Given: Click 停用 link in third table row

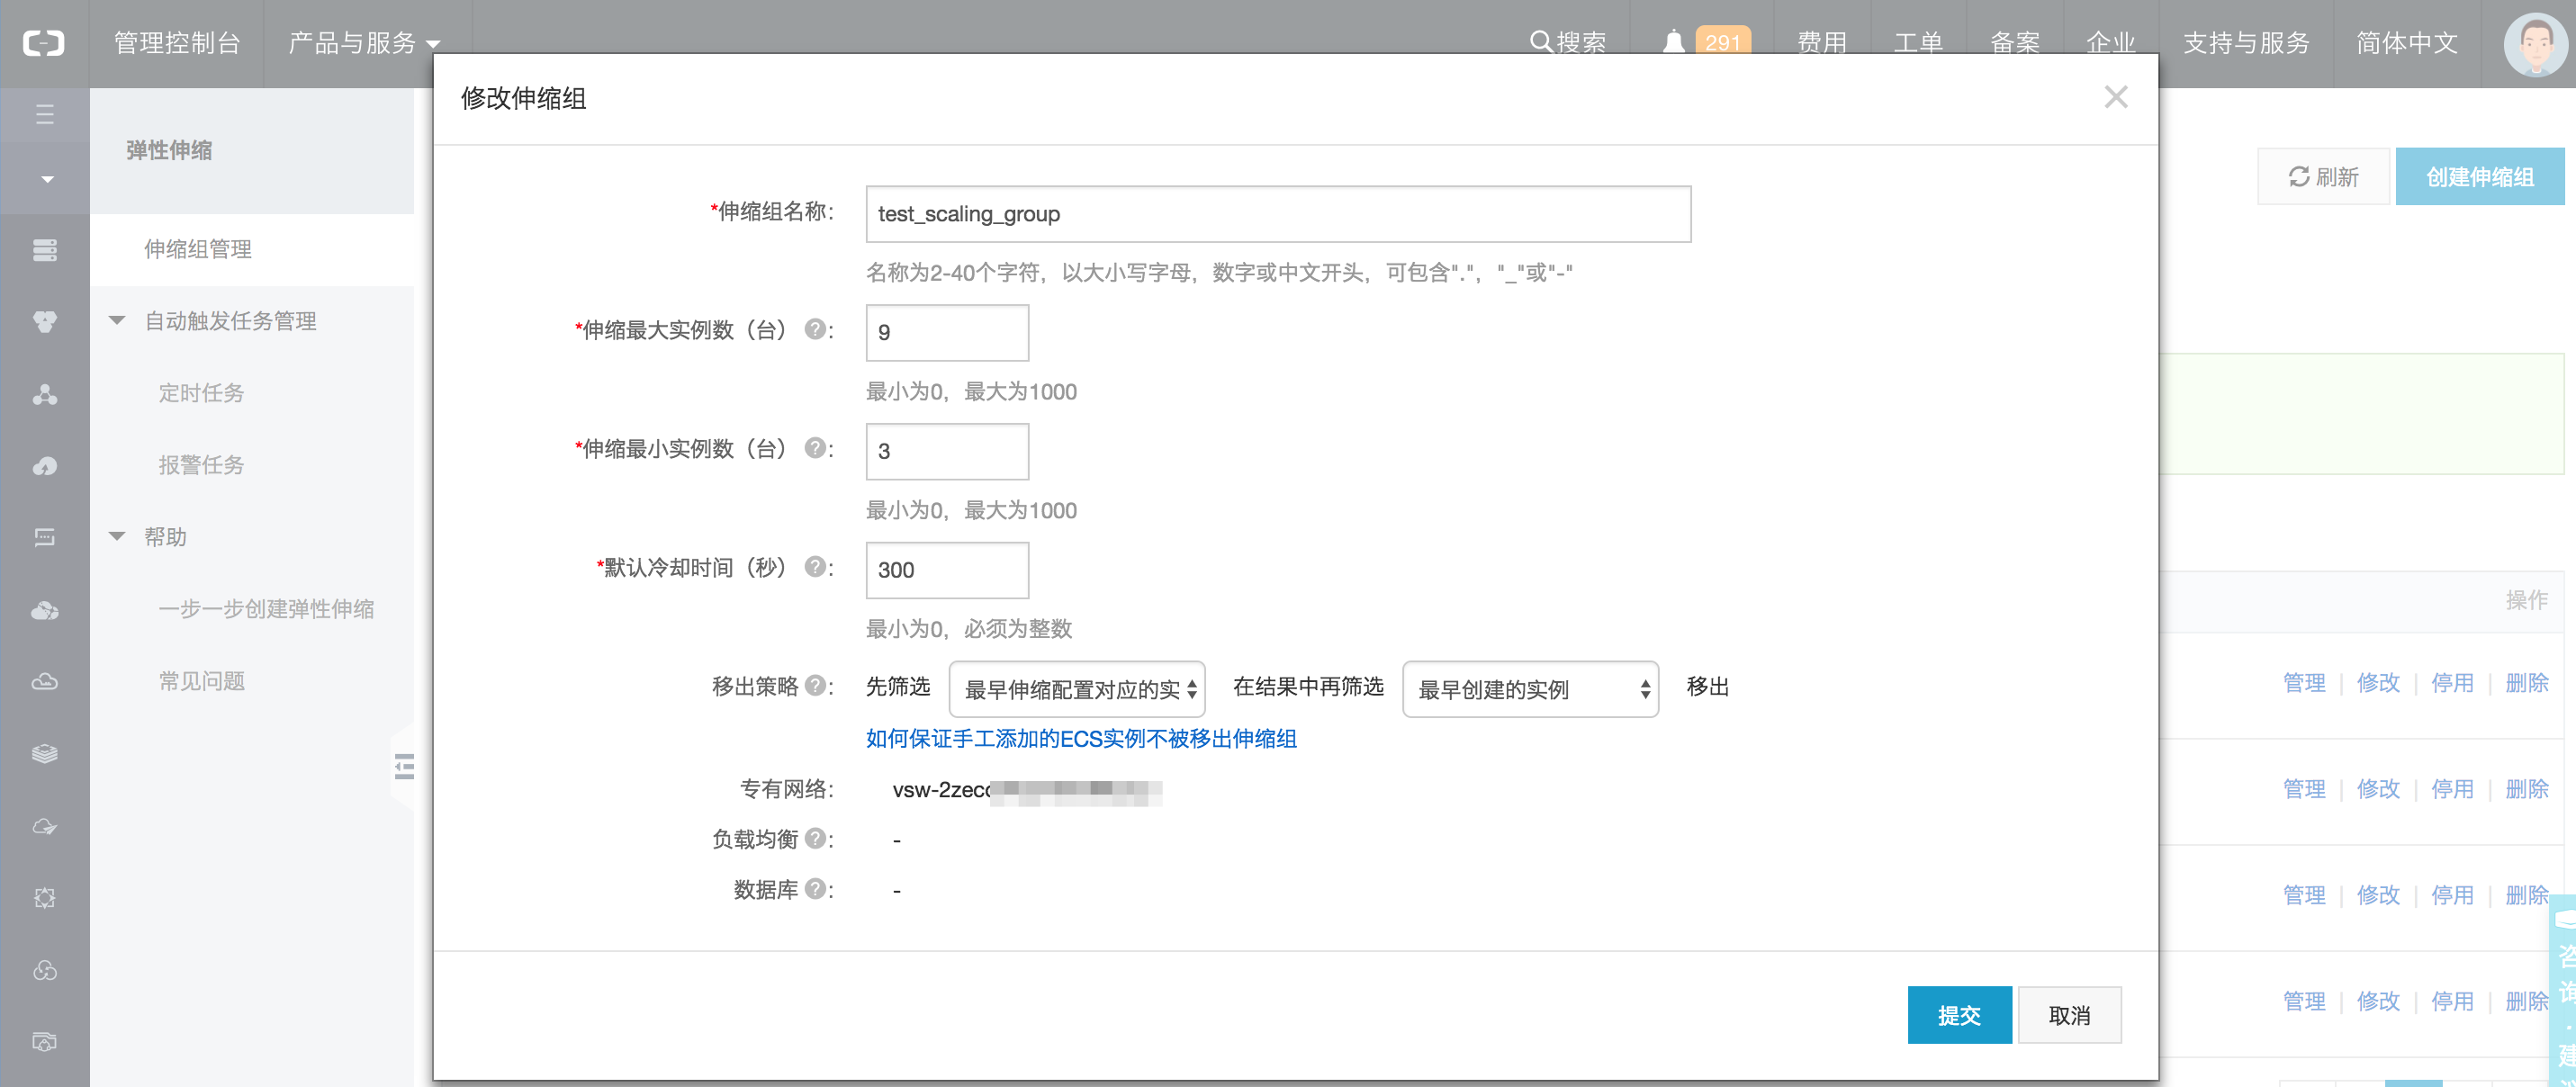Looking at the screenshot, I should click(x=2452, y=895).
